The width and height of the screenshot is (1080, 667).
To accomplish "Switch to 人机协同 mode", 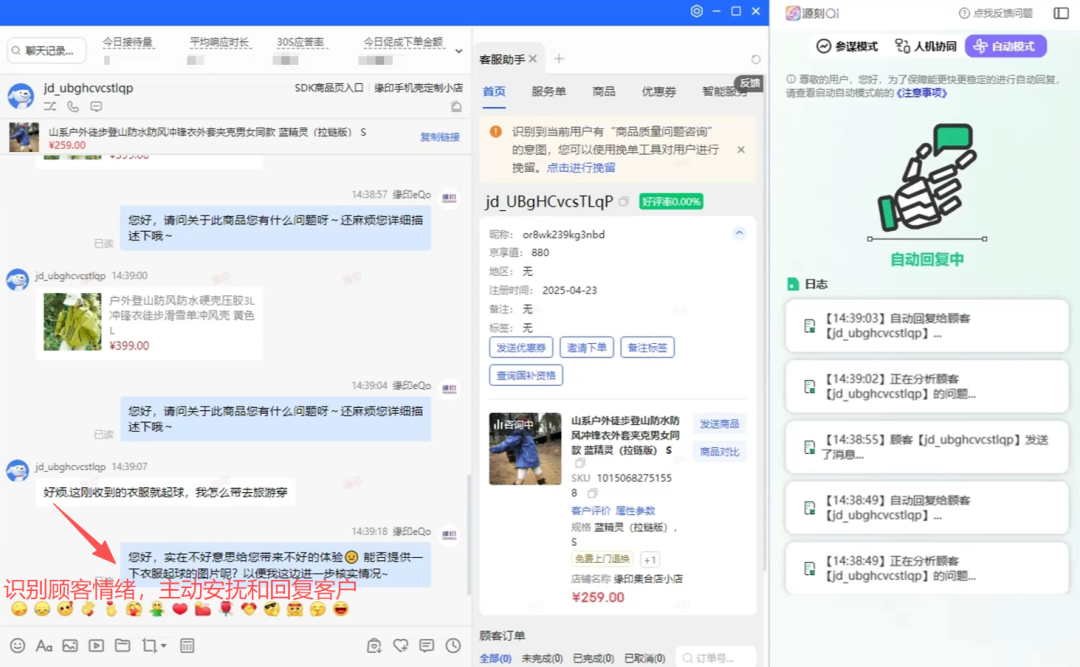I will [x=925, y=46].
